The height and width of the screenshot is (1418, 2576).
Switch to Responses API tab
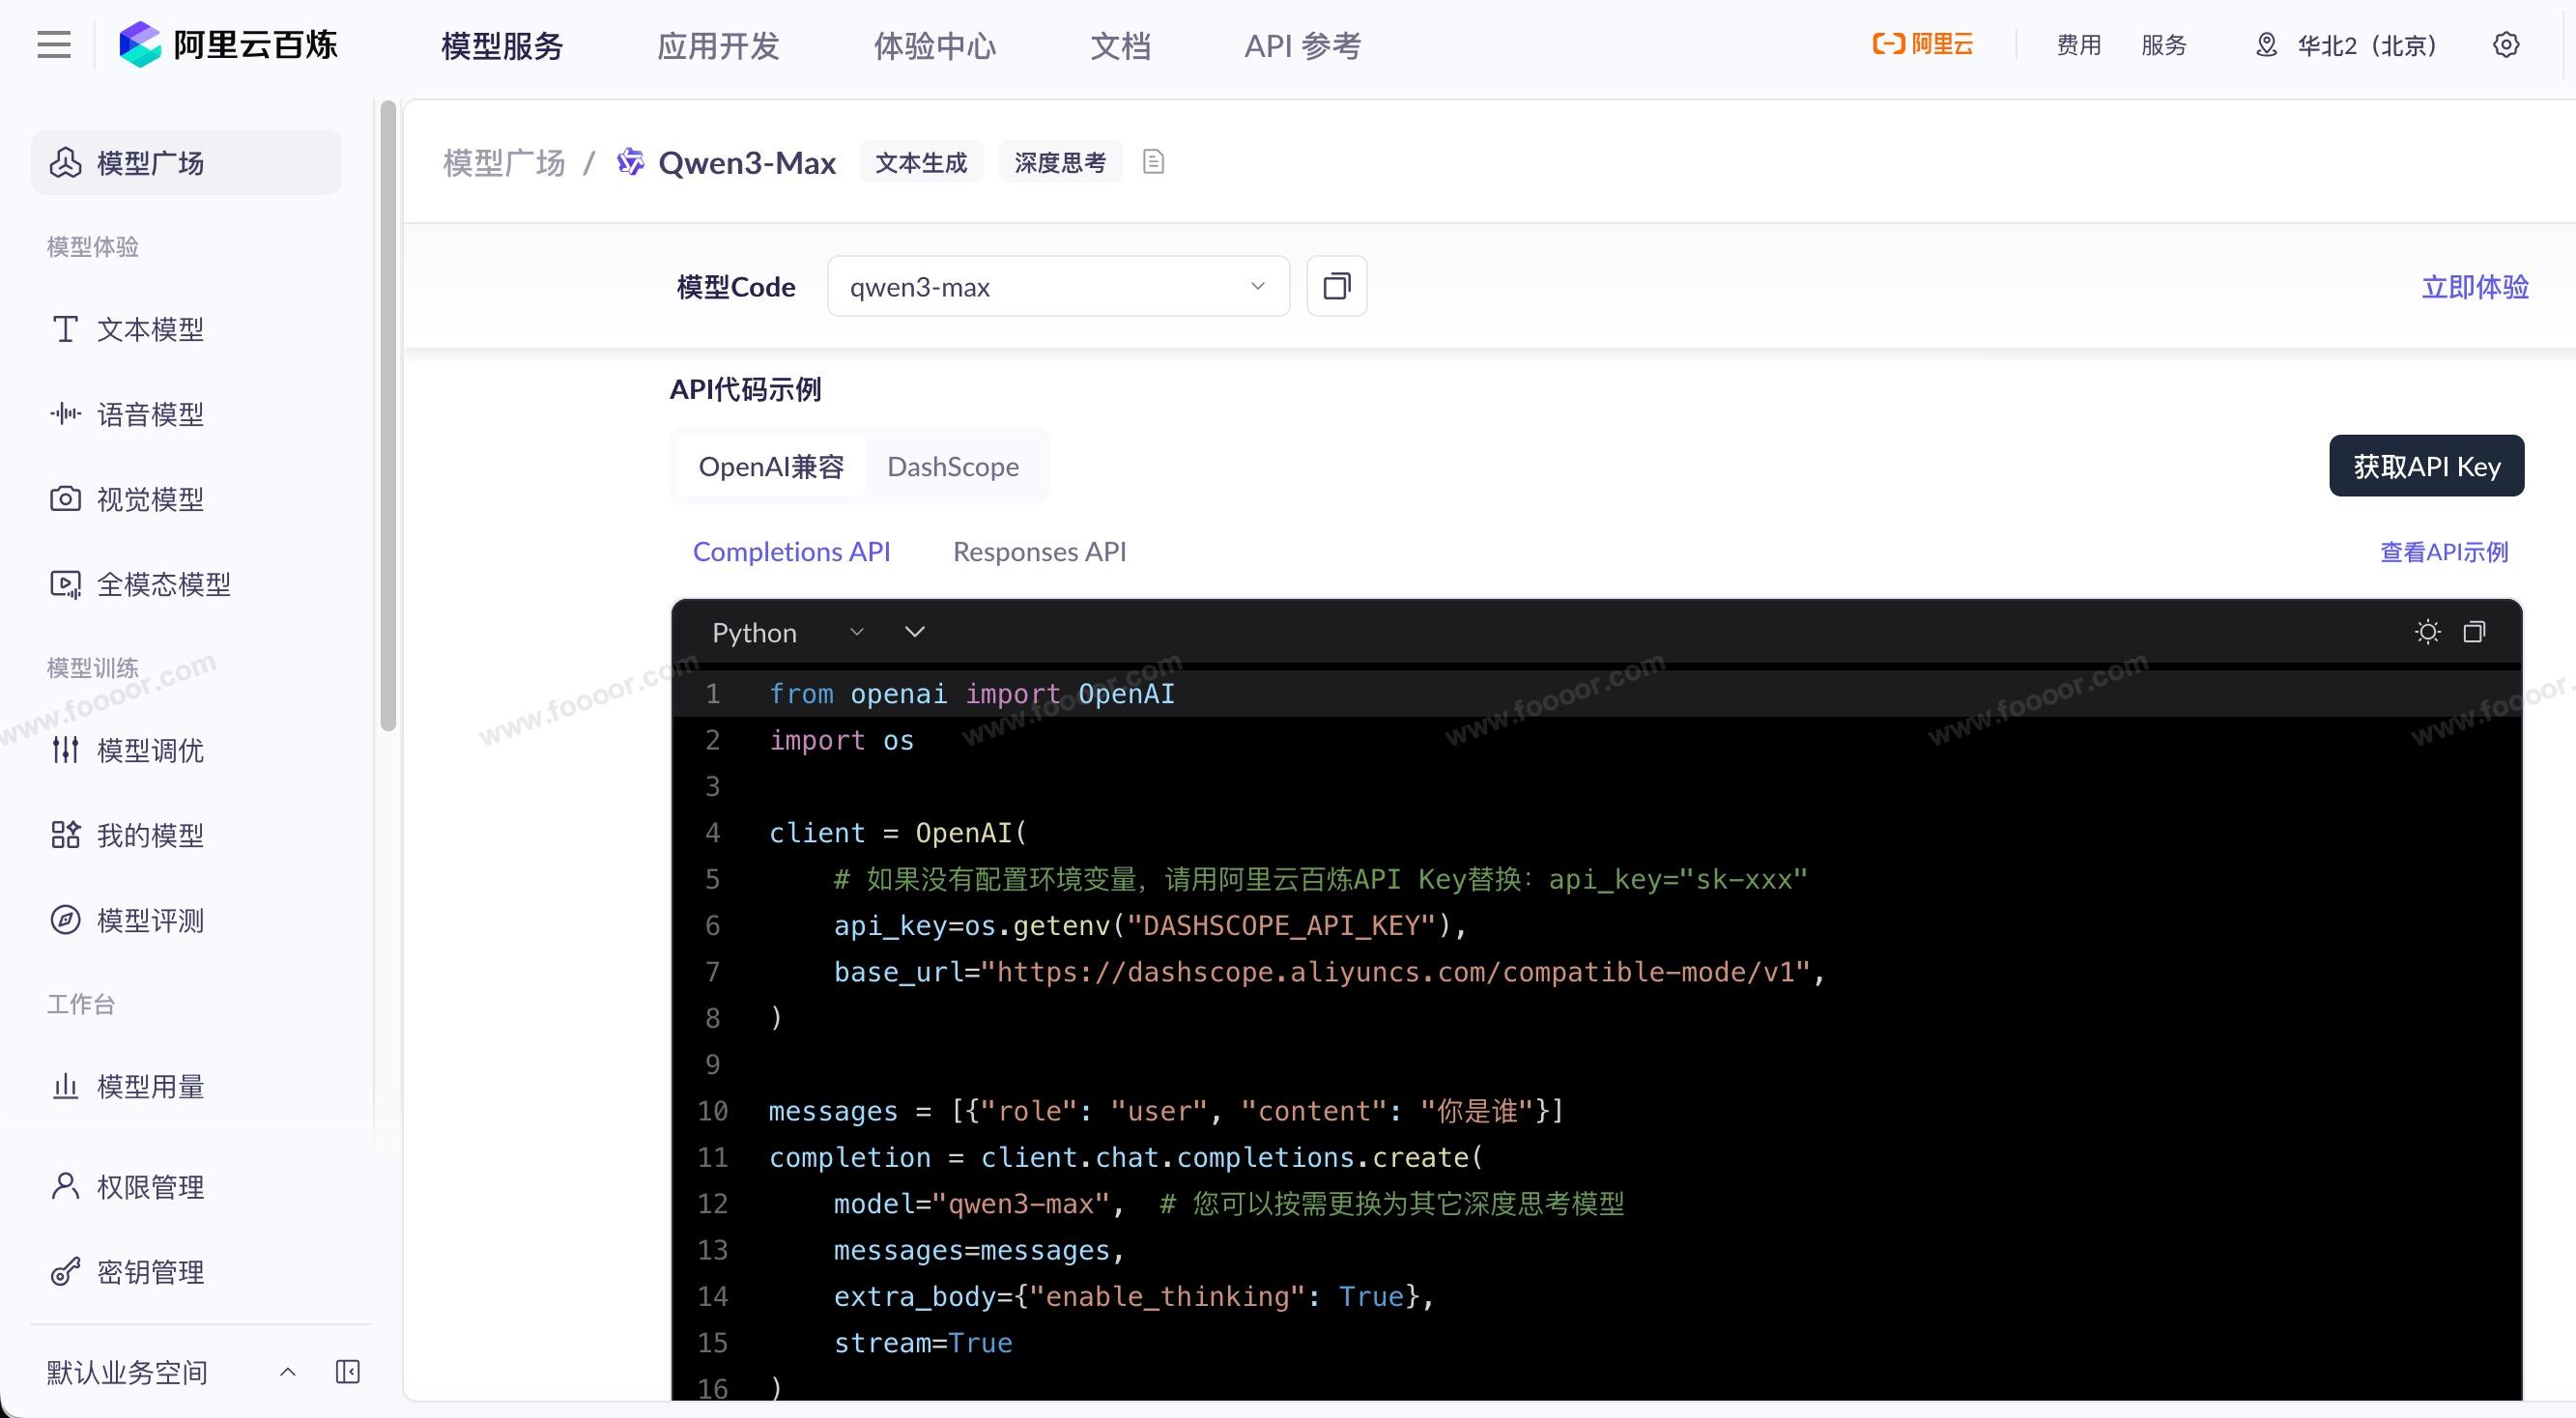[x=1039, y=552]
